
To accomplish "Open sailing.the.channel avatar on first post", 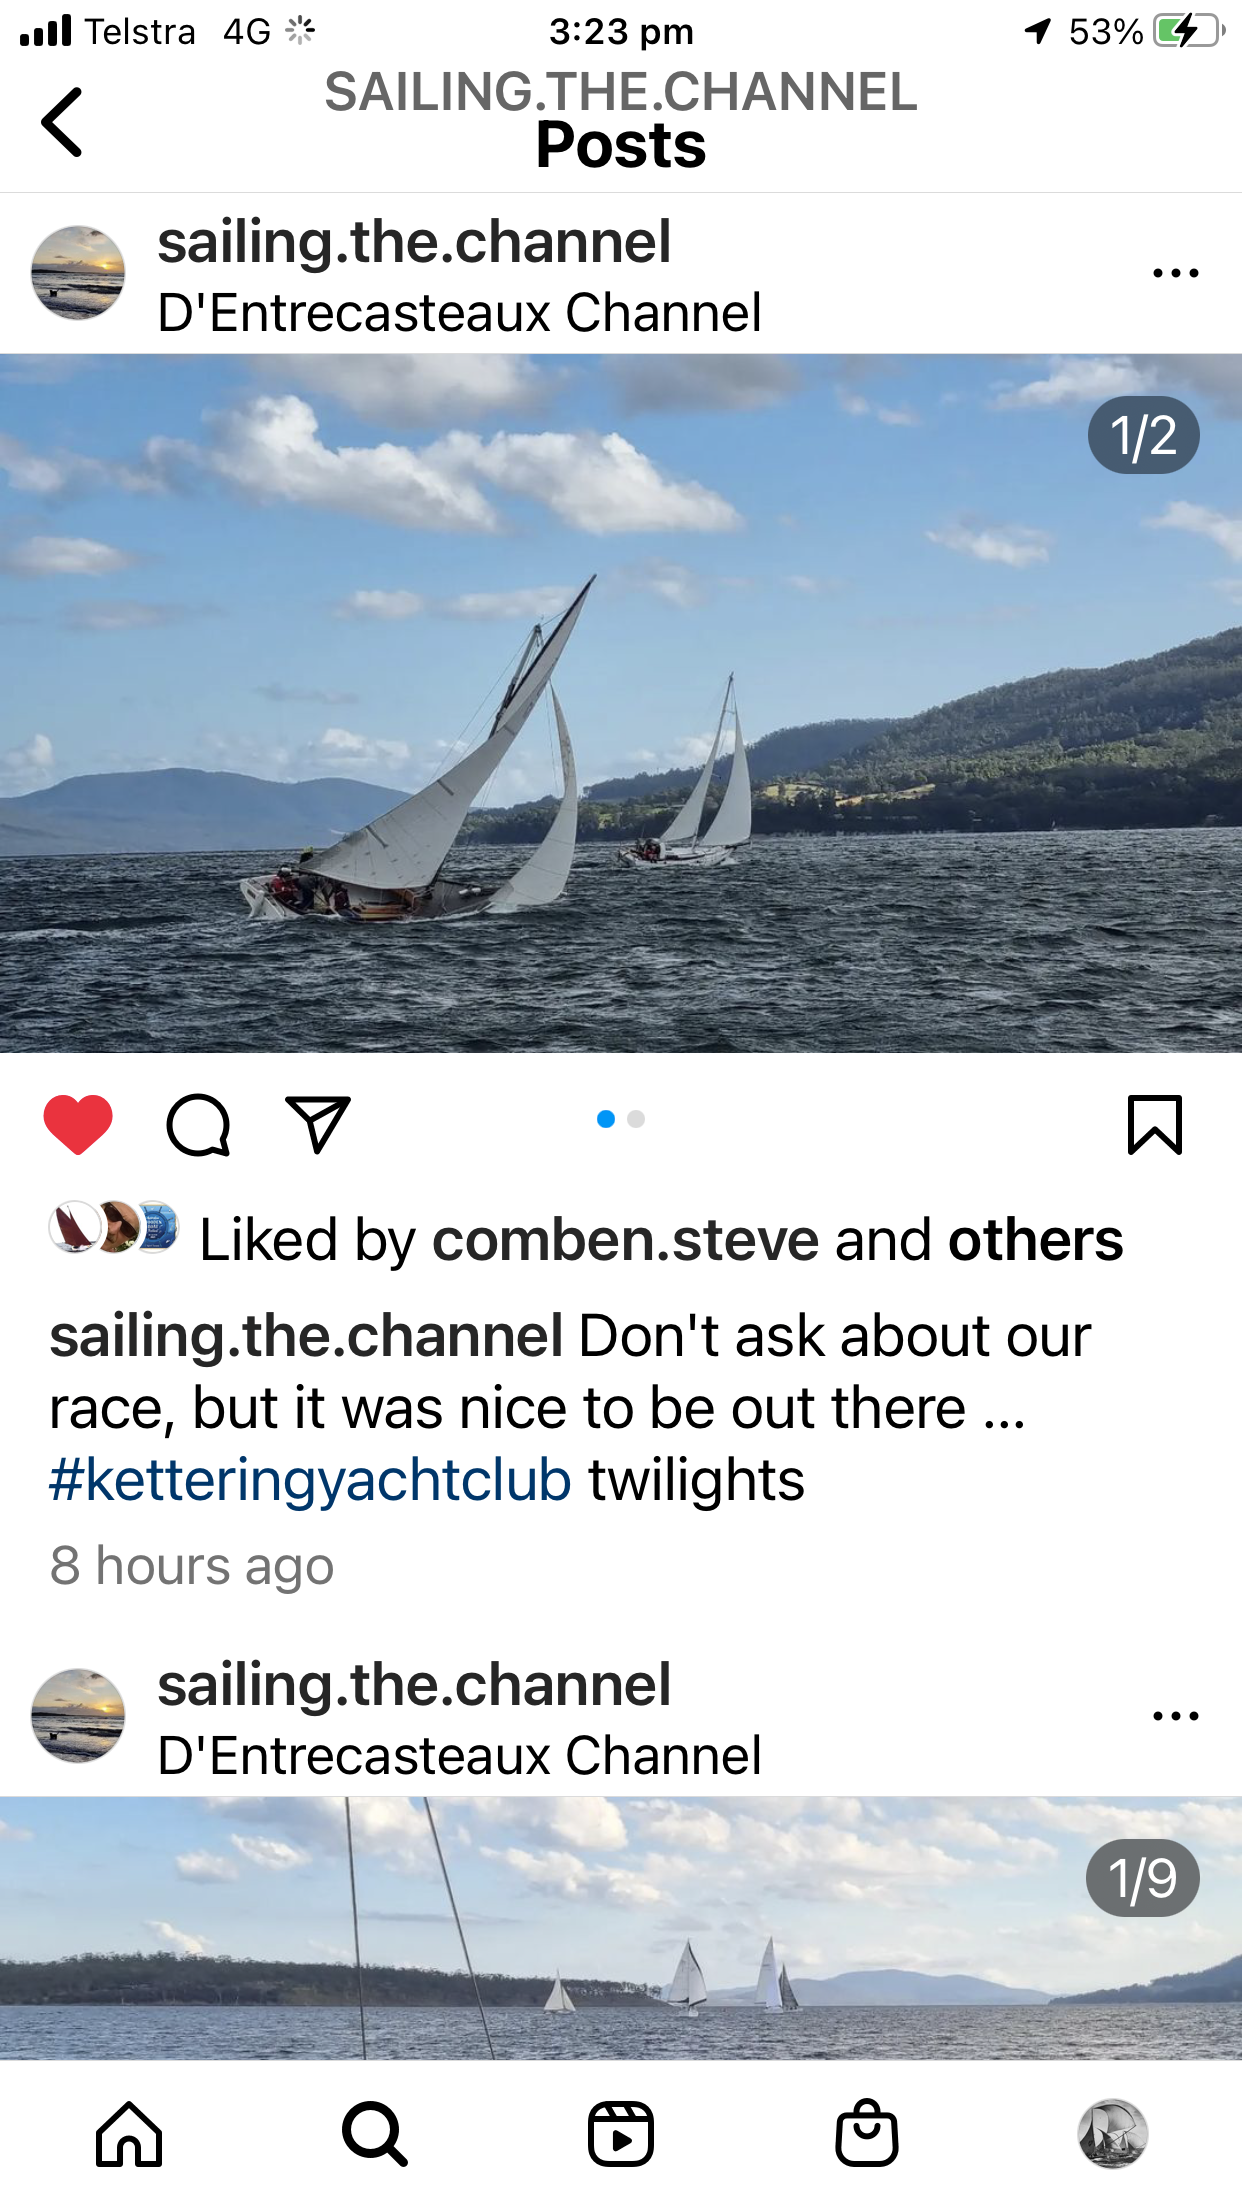I will [x=78, y=272].
